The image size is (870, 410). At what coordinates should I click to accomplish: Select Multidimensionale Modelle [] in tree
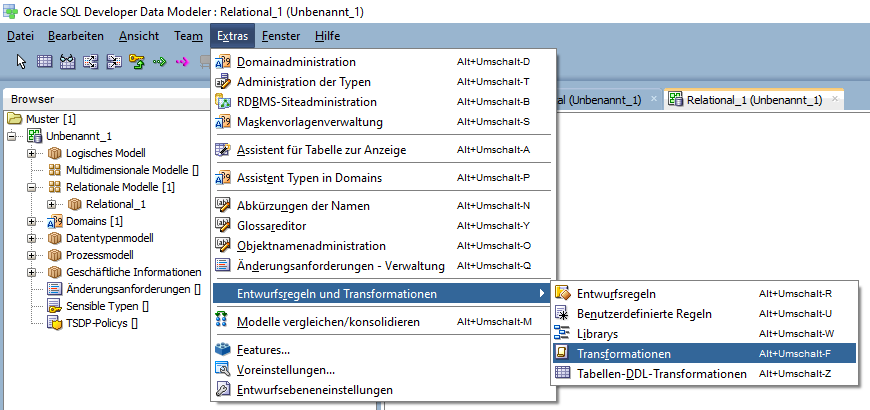(x=132, y=170)
